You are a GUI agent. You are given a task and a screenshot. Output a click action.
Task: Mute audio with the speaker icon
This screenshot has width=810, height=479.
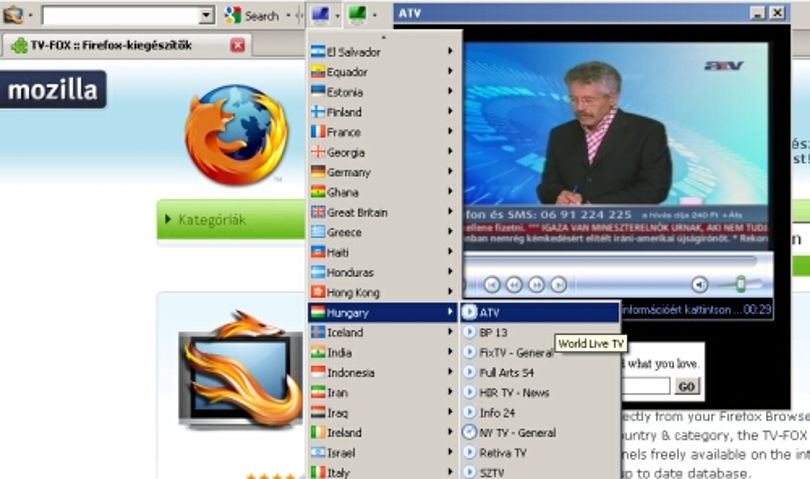click(699, 284)
